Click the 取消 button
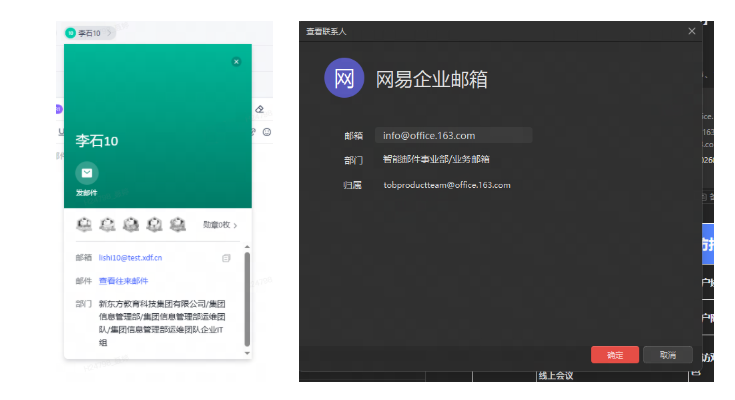This screenshot has width=735, height=400. (668, 355)
